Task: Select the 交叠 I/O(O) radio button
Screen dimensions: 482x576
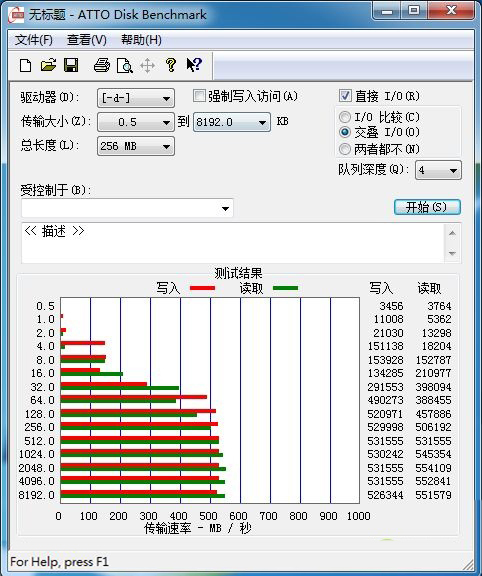Action: tap(345, 132)
